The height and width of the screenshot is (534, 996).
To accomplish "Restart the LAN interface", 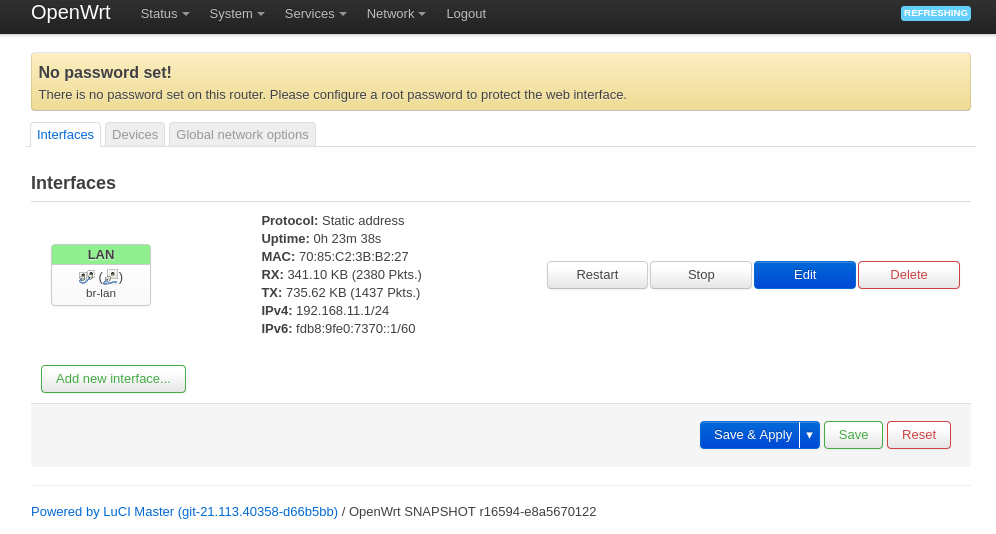I will click(597, 275).
